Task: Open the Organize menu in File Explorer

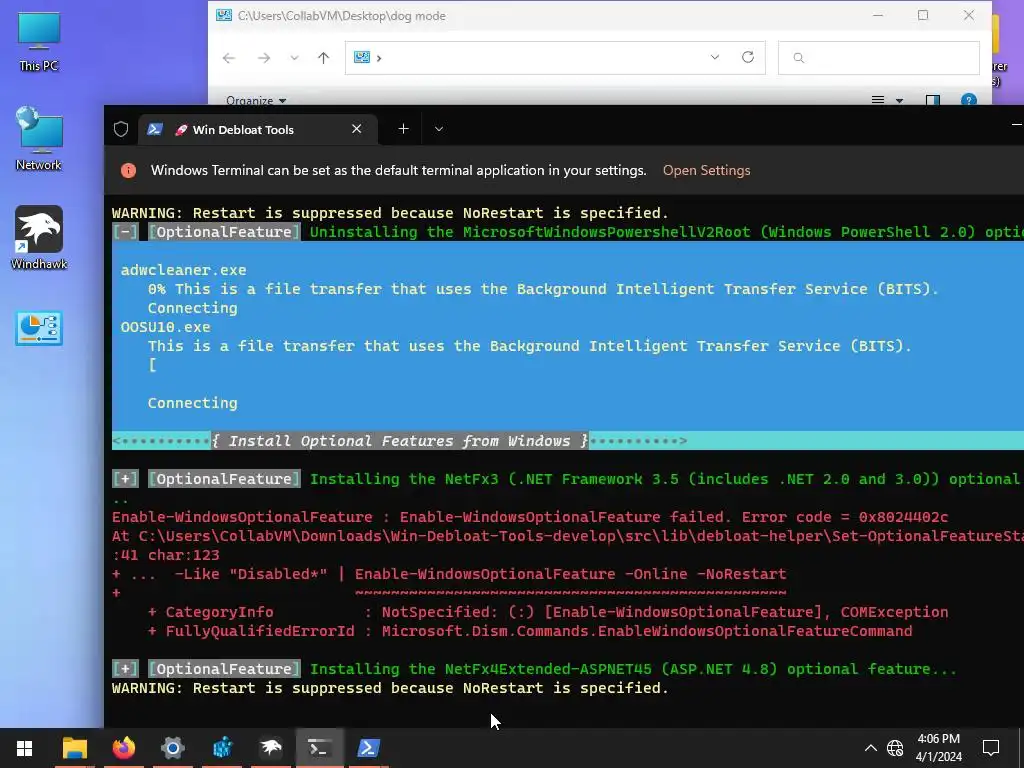Action: point(256,100)
